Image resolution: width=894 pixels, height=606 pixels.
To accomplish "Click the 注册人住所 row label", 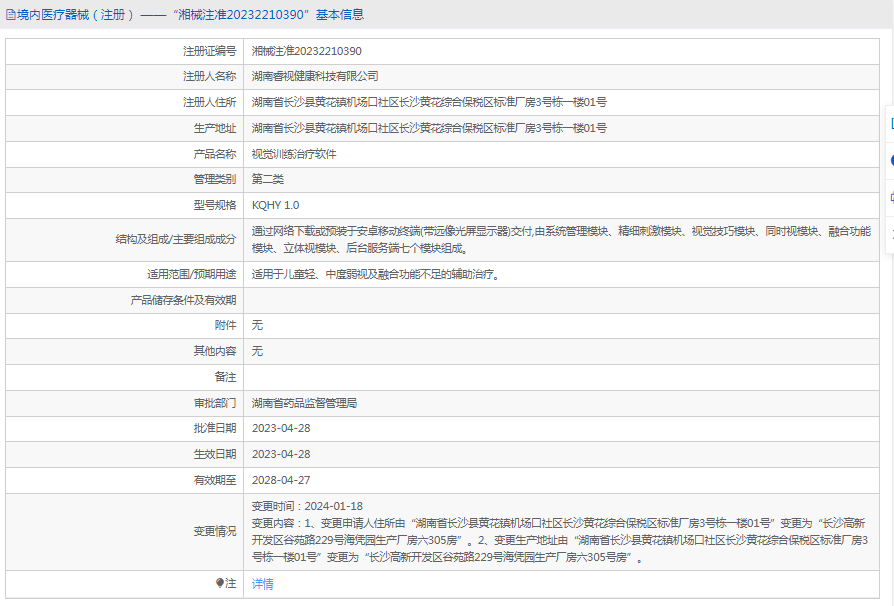I will pos(209,102).
